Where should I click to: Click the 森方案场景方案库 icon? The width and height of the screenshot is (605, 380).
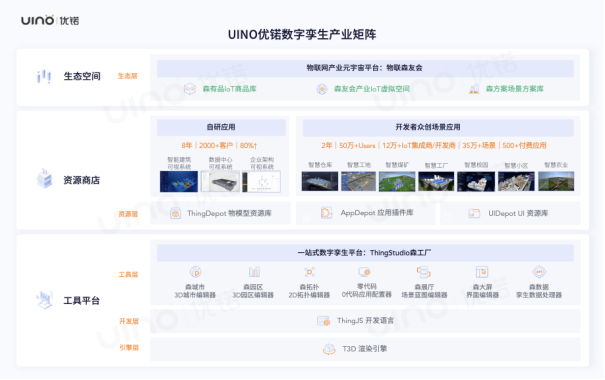coord(474,89)
